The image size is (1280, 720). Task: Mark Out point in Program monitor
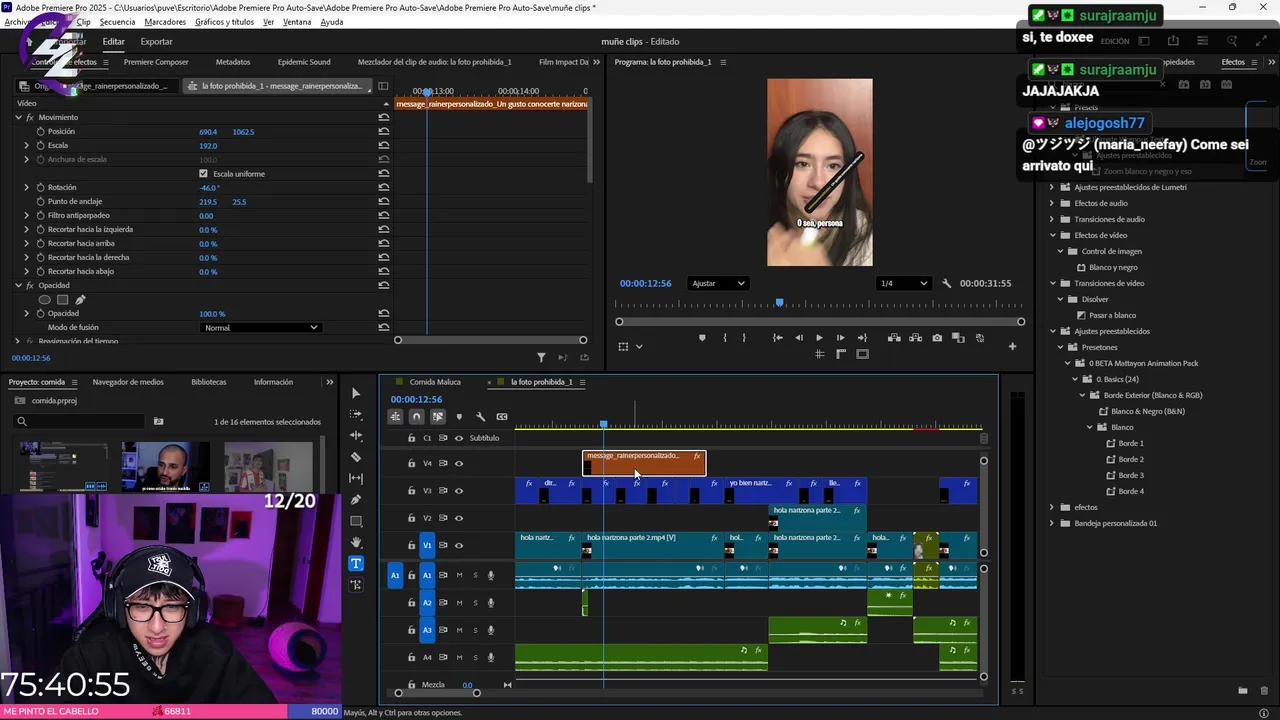tap(744, 338)
